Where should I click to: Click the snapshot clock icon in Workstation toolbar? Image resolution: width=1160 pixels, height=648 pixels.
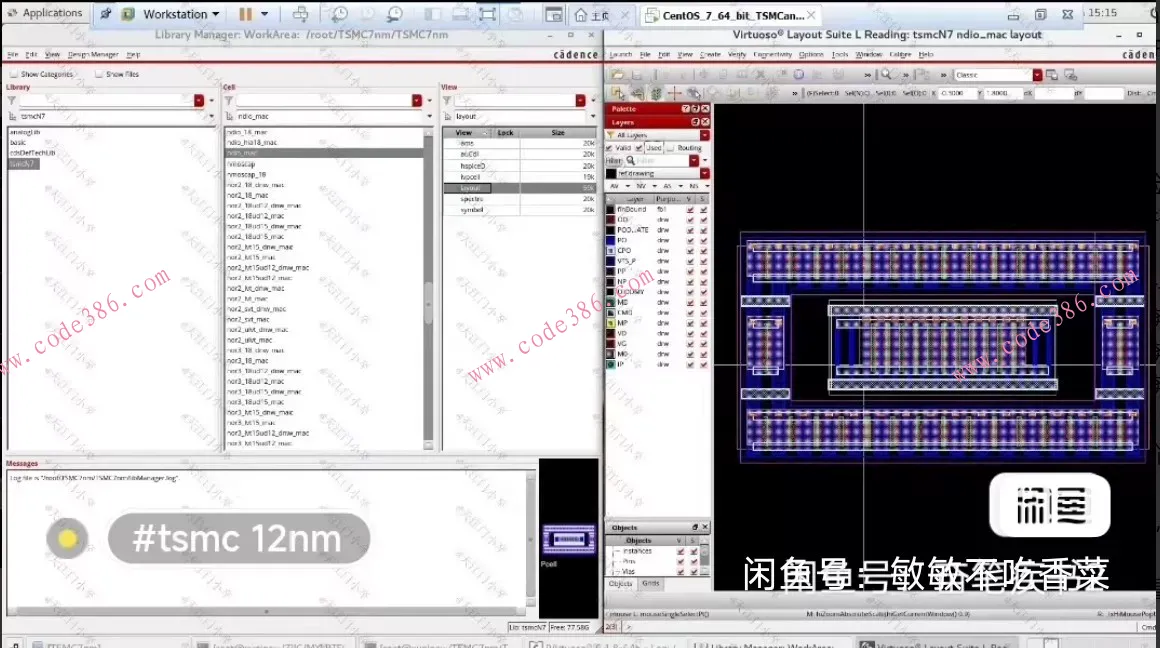pyautogui.click(x=340, y=14)
